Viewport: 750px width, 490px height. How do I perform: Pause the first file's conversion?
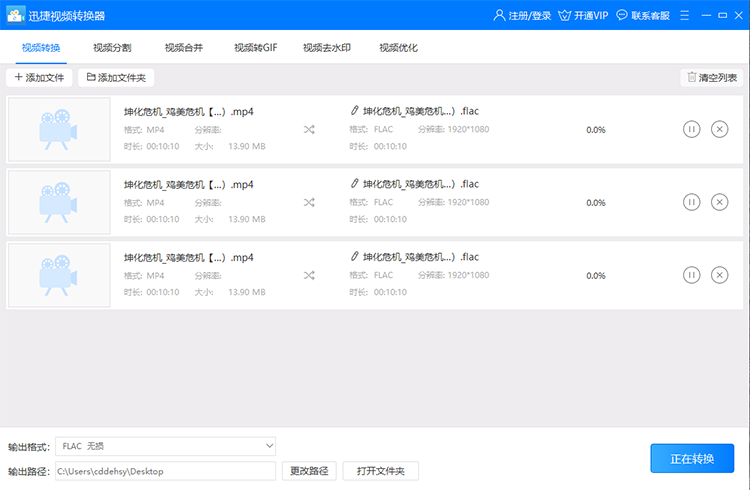pos(691,129)
